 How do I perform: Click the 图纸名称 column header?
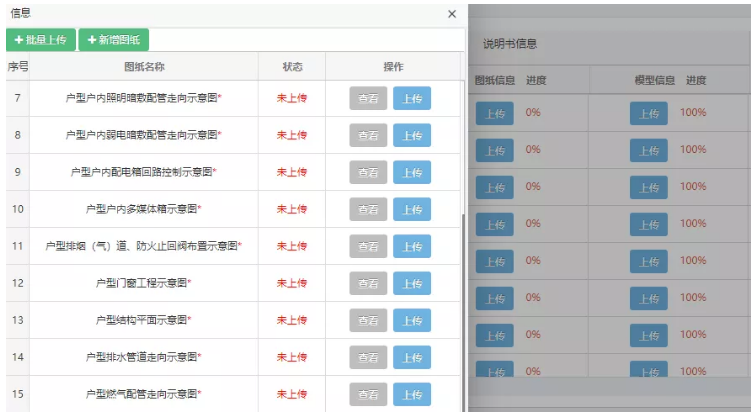pyautogui.click(x=143, y=67)
